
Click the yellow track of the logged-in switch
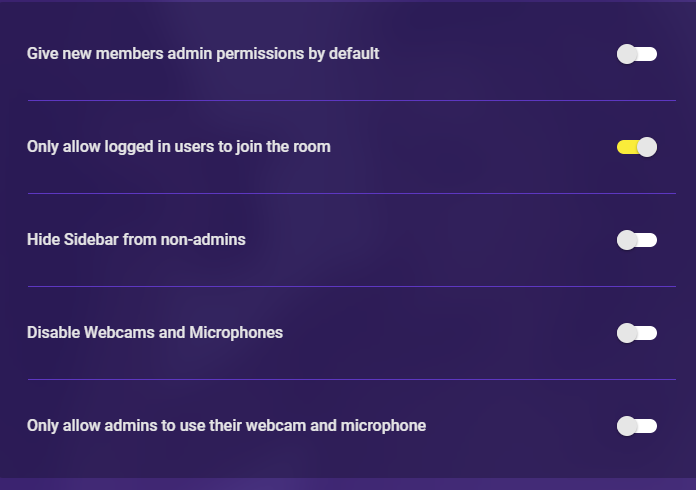625,147
